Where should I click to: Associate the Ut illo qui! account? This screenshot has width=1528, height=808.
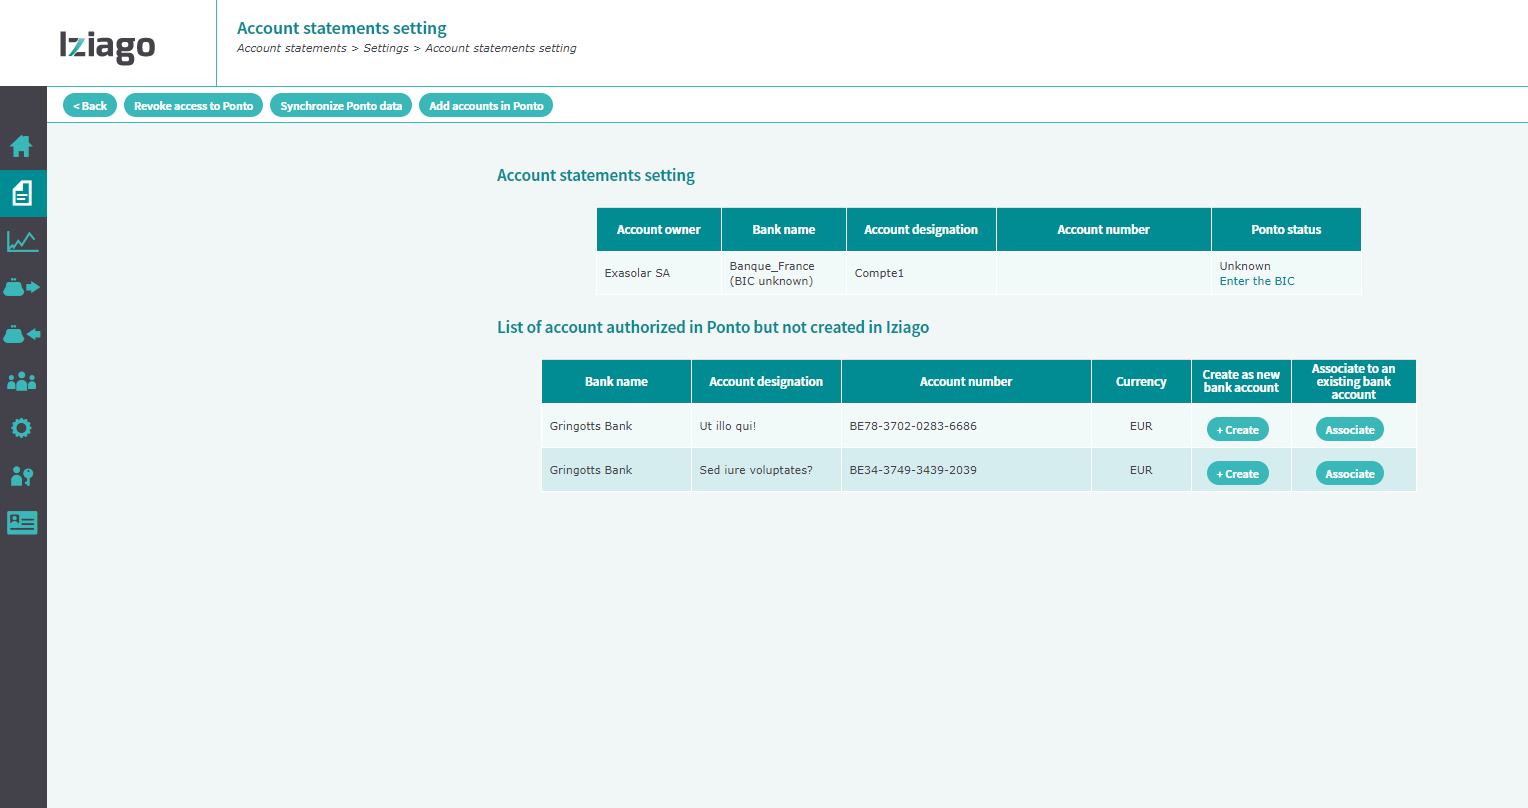pyautogui.click(x=1350, y=430)
